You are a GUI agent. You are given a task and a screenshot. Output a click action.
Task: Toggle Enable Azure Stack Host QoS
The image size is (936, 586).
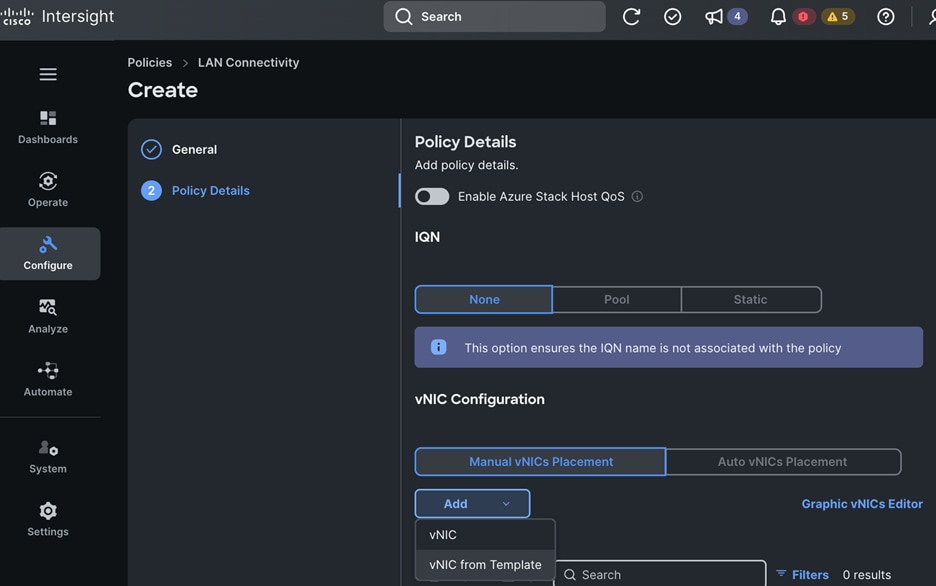(432, 196)
